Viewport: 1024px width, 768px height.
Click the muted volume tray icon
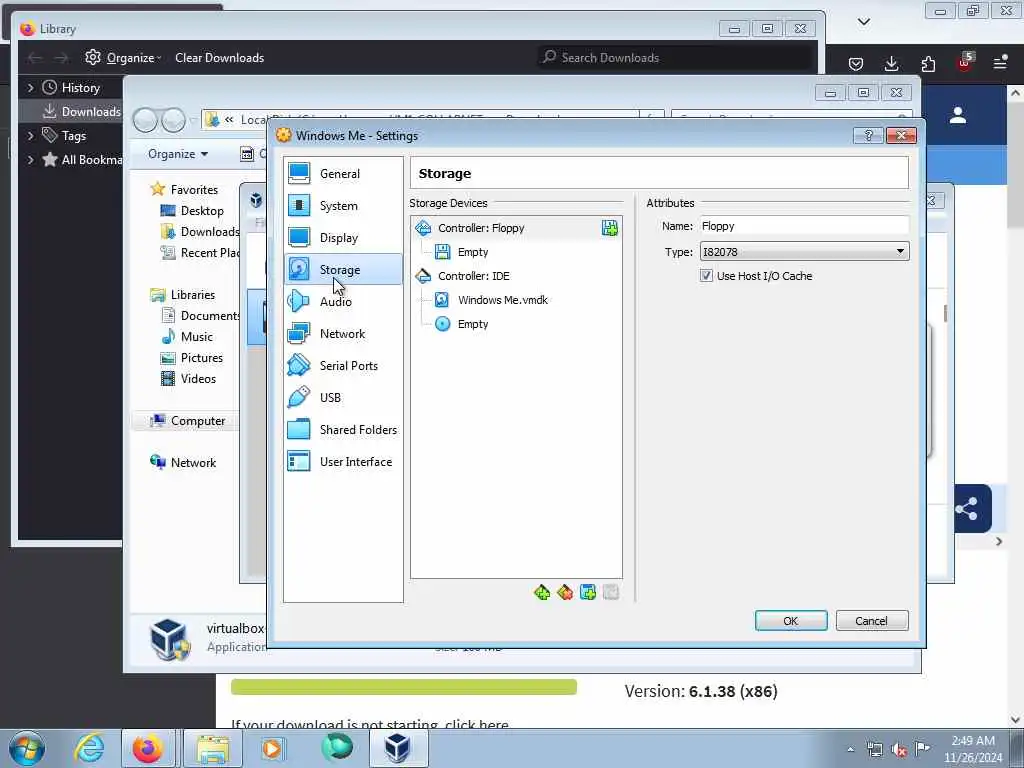(x=899, y=749)
